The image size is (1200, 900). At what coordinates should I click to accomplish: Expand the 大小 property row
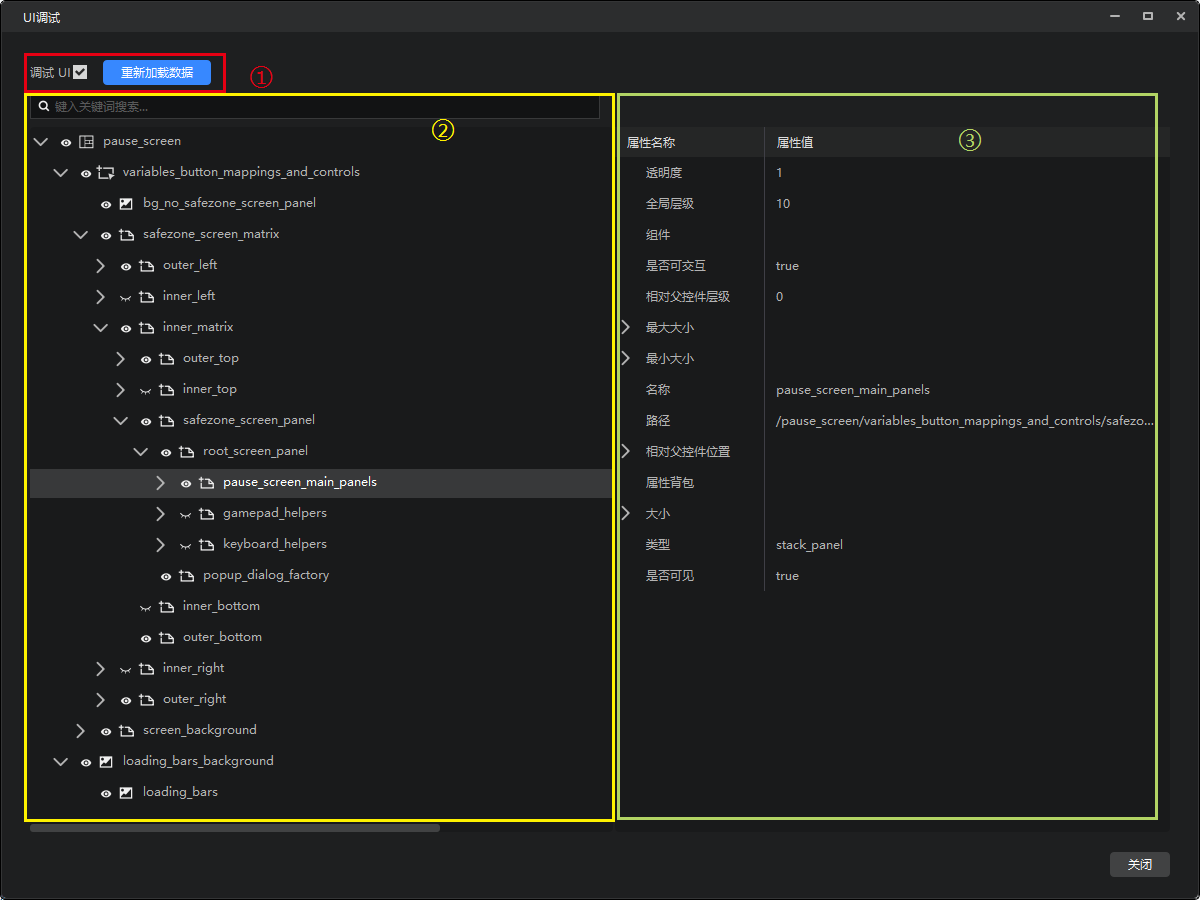click(627, 514)
